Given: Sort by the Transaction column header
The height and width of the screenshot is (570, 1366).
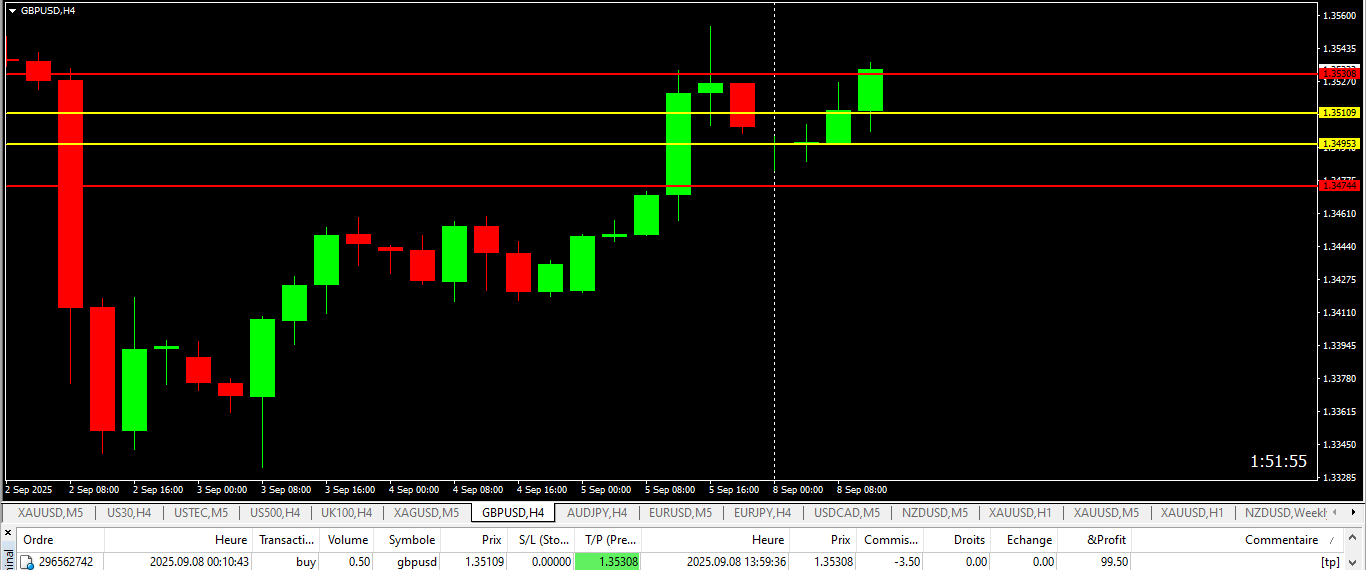Looking at the screenshot, I should pyautogui.click(x=287, y=540).
